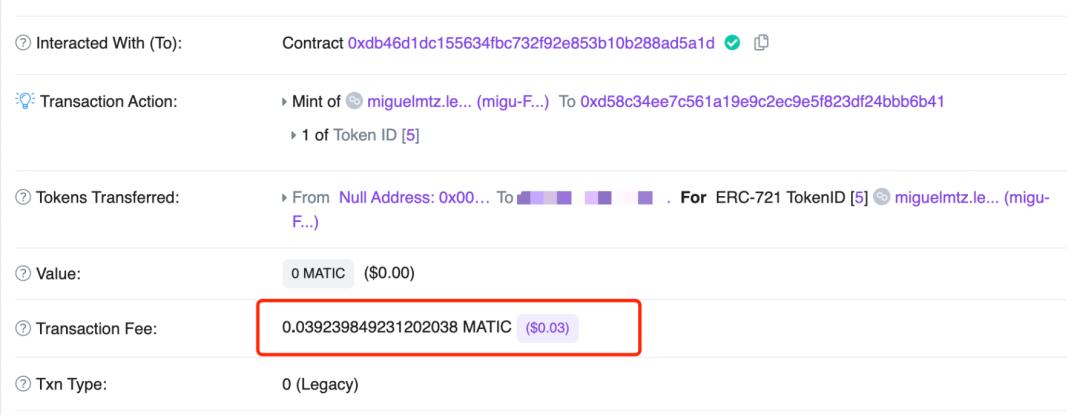Open the miguelmtz.le... (migu-F...) token link in Mint row
This screenshot has width=1080, height=415.
(458, 102)
